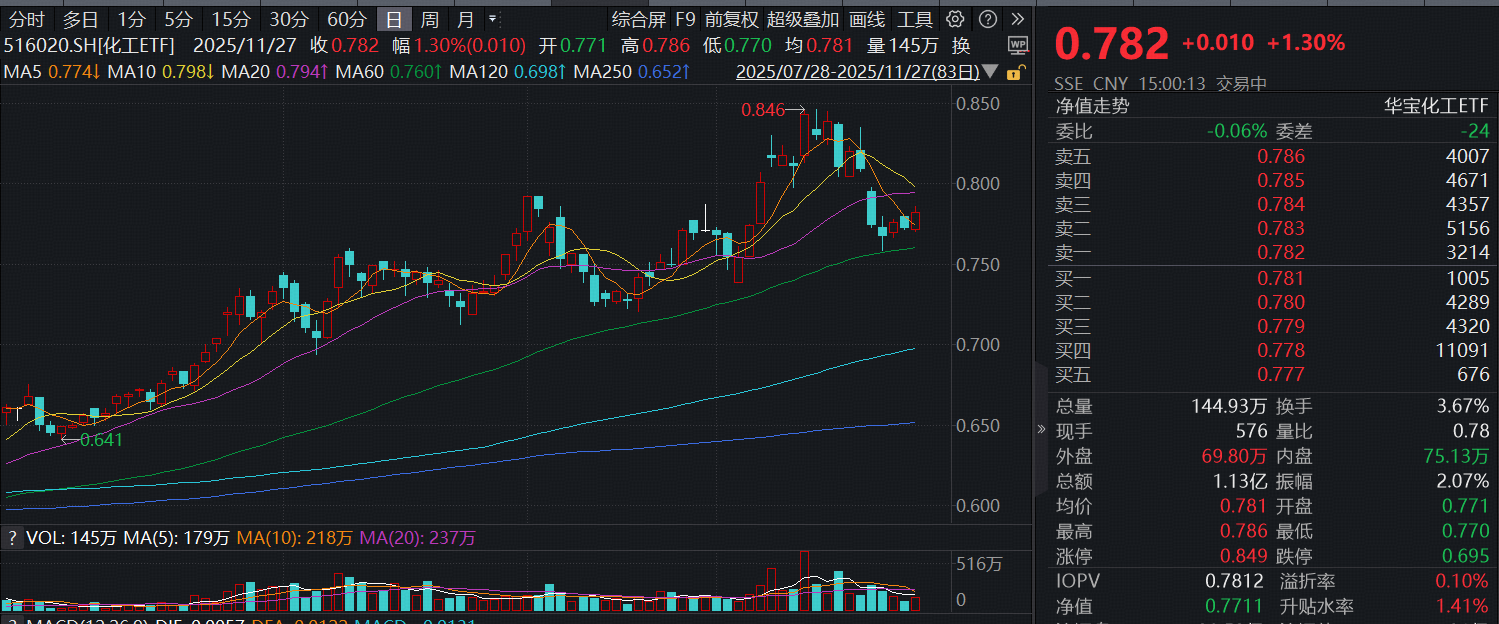Image resolution: width=1499 pixels, height=624 pixels.
Task: Click the double-arrow more options icon in toolbar
Action: 1017,19
